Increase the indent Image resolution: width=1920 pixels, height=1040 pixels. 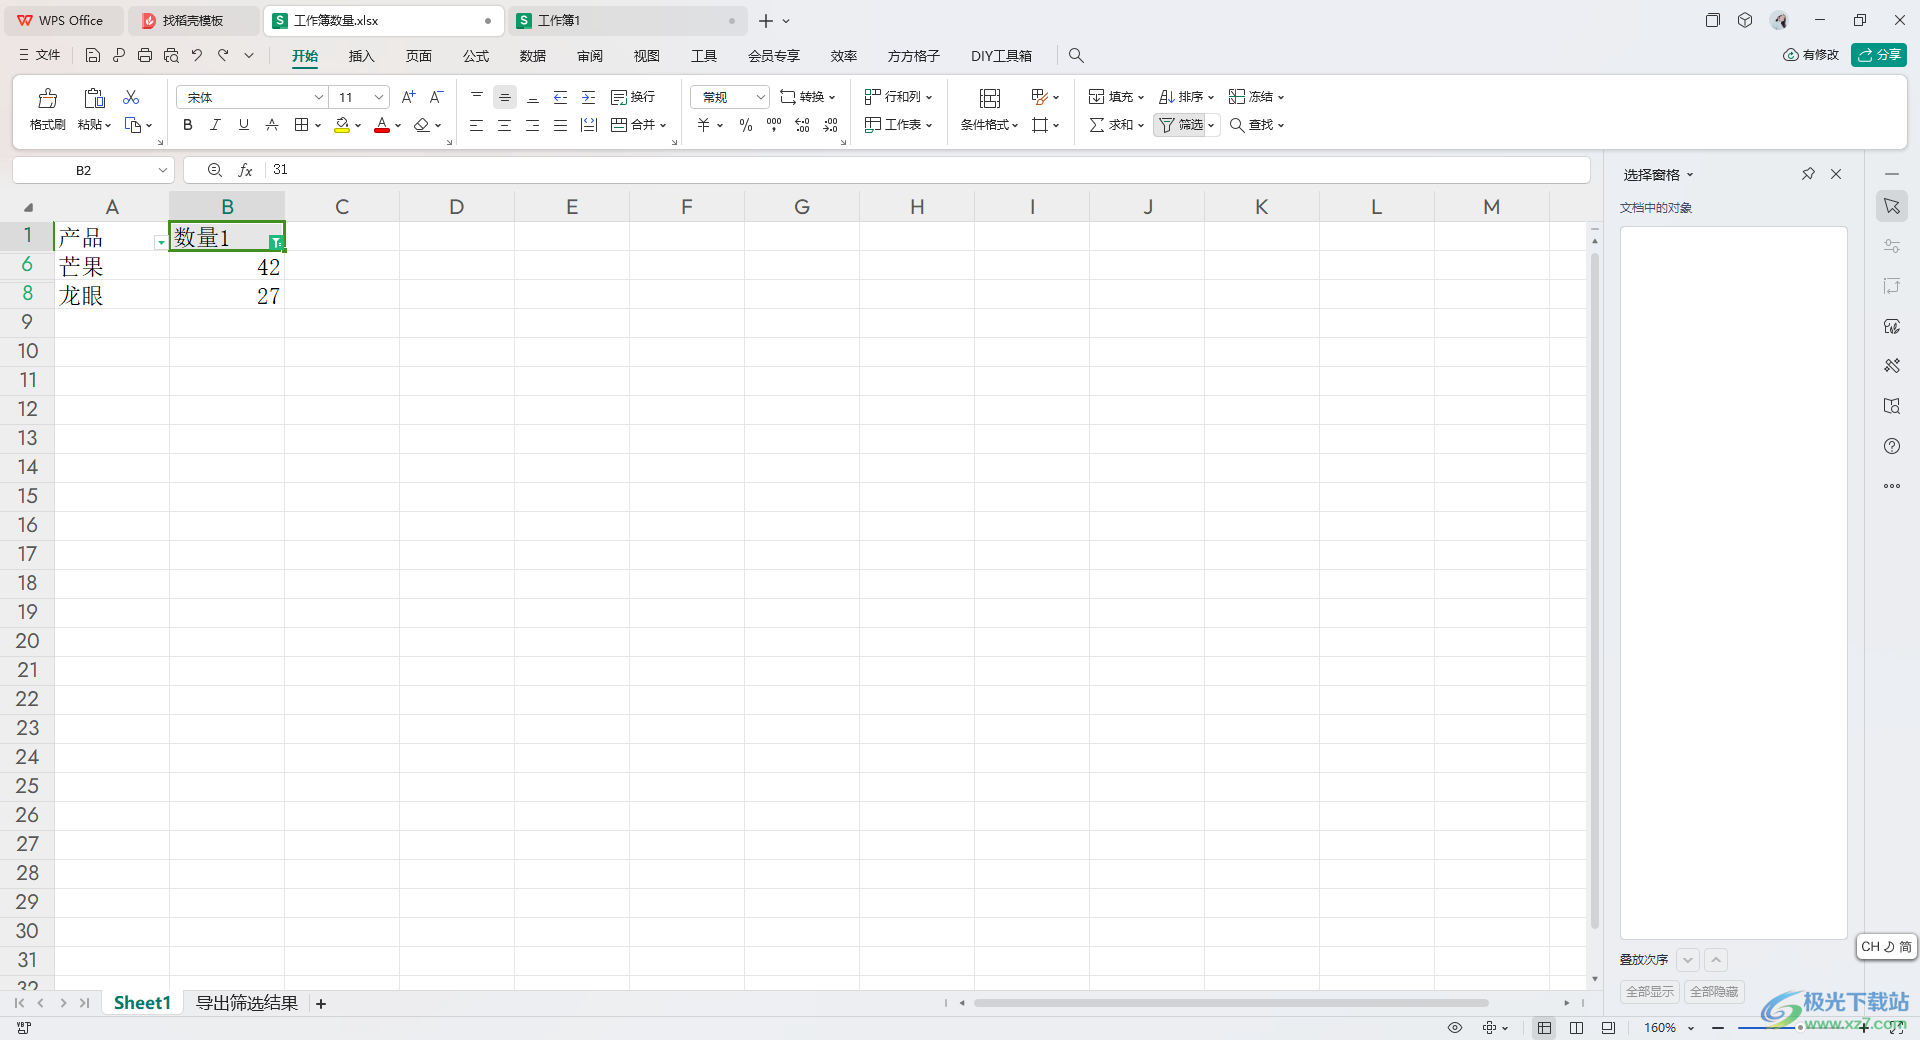tap(589, 97)
